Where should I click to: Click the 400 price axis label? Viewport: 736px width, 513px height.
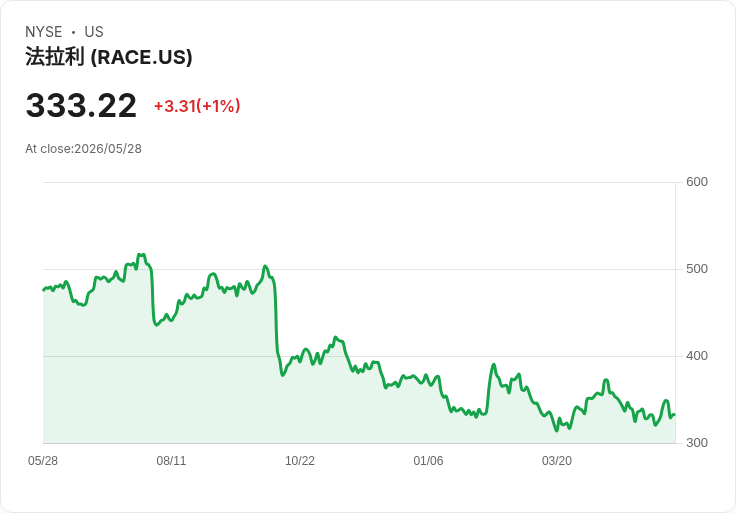coord(697,356)
